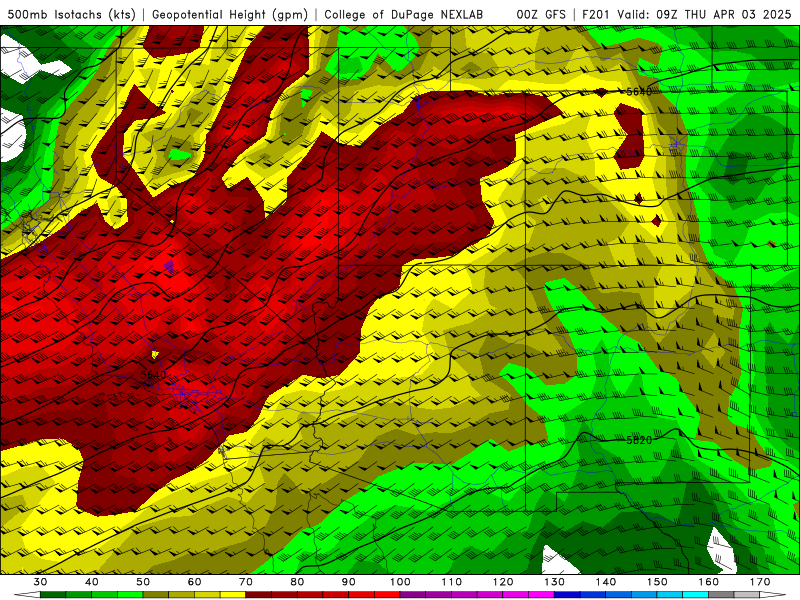Click the "500mb Isotachs (kts)" title text
Screen dimensions: 800x600
coord(71,15)
